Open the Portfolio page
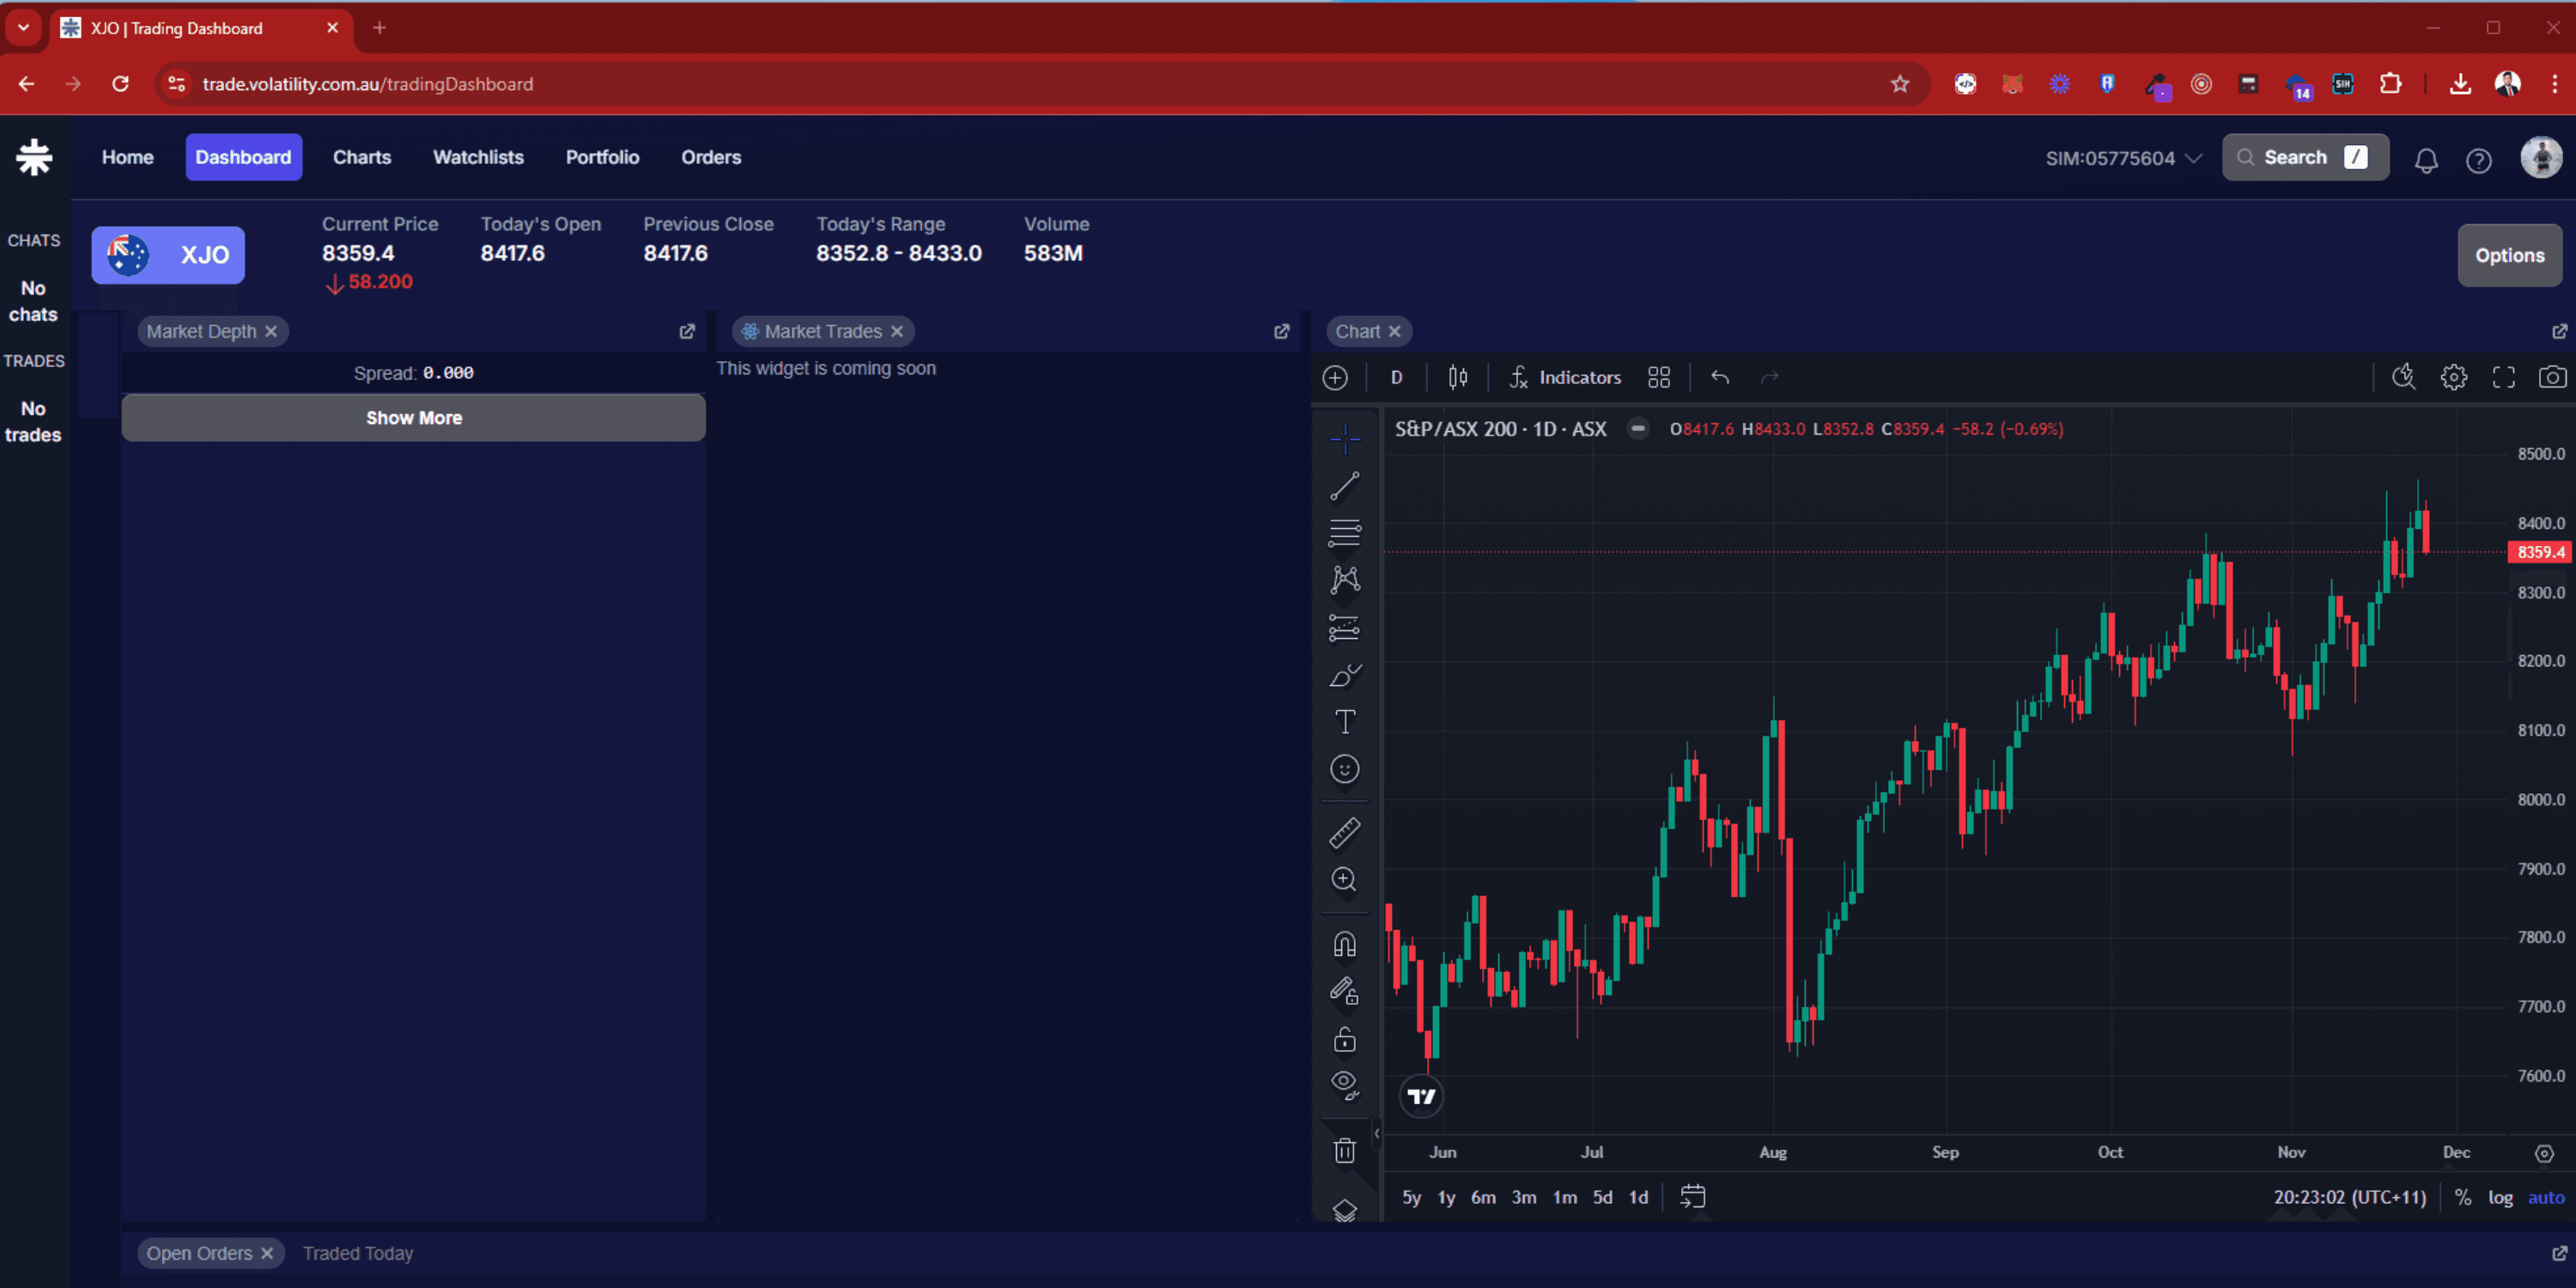Viewport: 2576px width, 1288px height. [x=602, y=157]
